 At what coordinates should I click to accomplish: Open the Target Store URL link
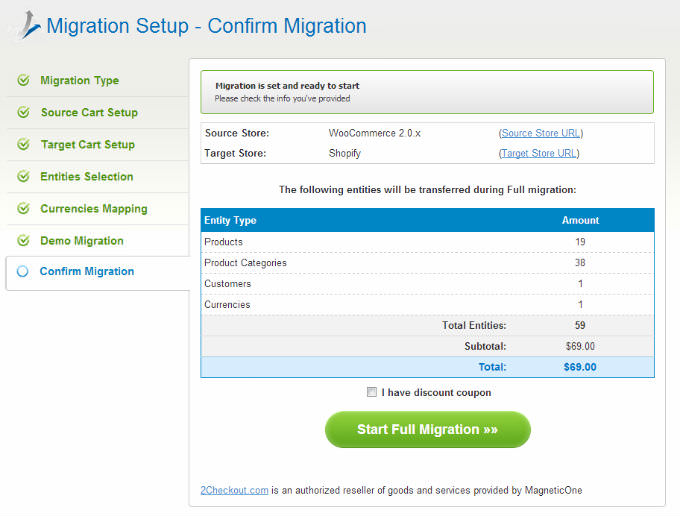(x=539, y=153)
